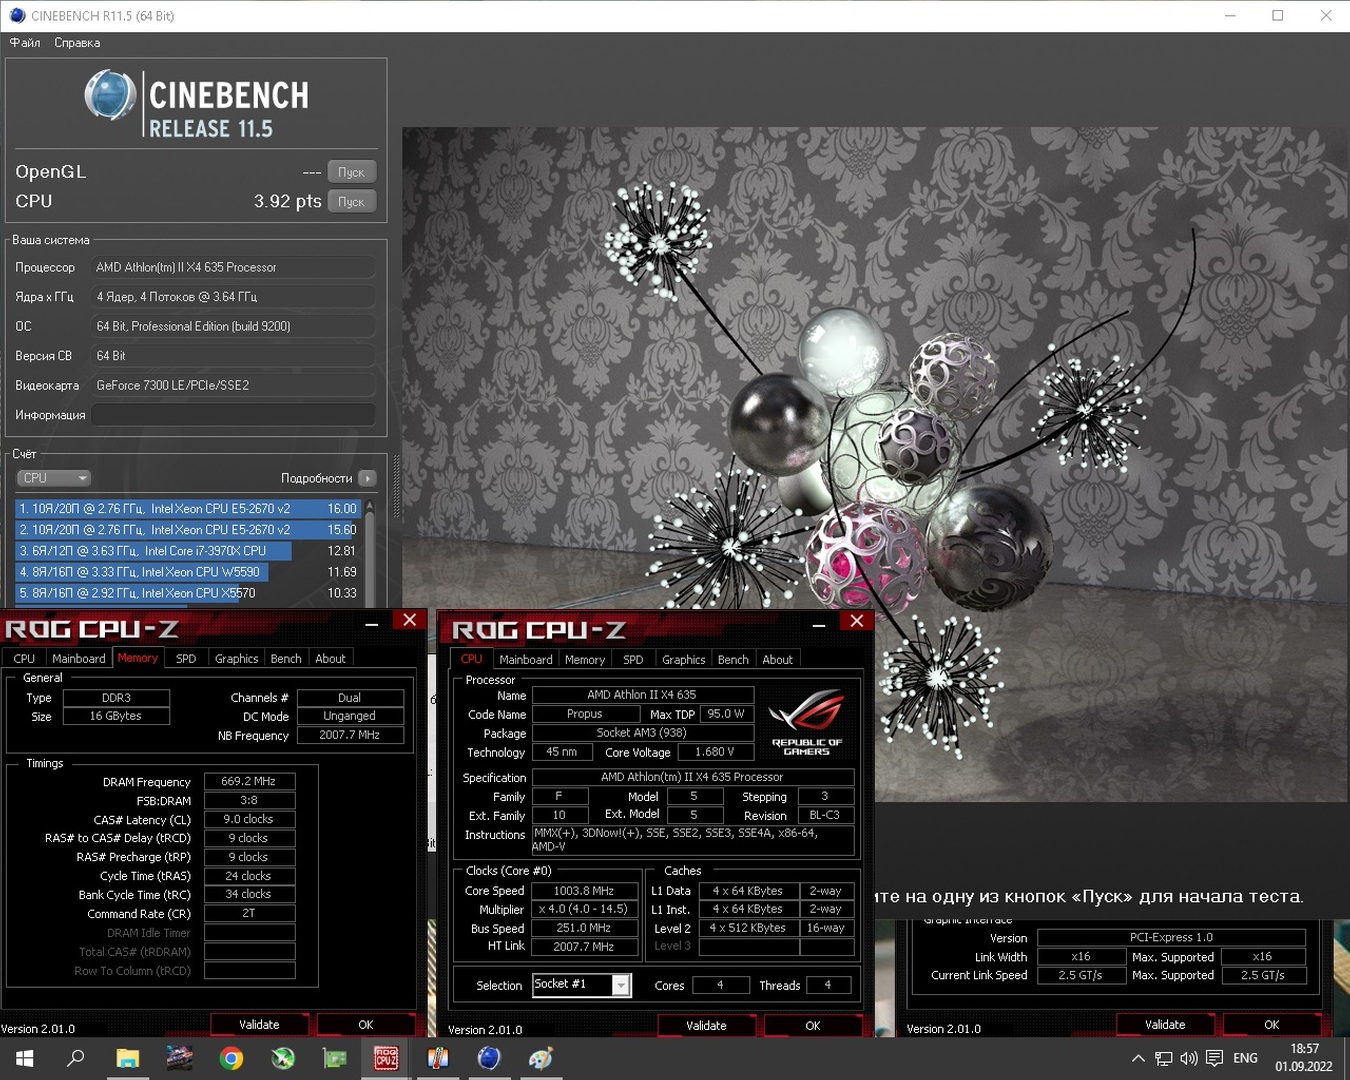Open the Socket #1 selection dropdown
The width and height of the screenshot is (1350, 1080).
[x=621, y=985]
